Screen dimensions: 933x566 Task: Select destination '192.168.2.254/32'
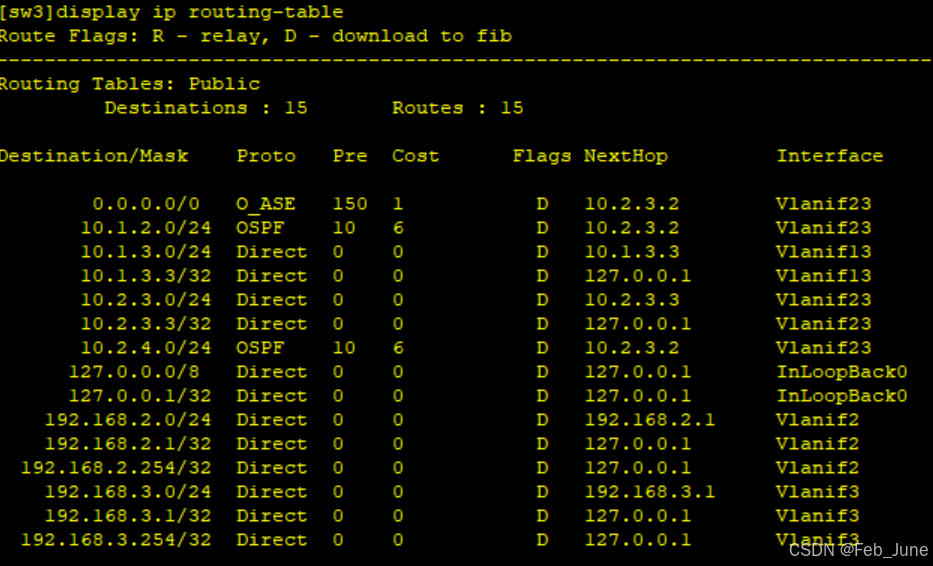coord(117,468)
